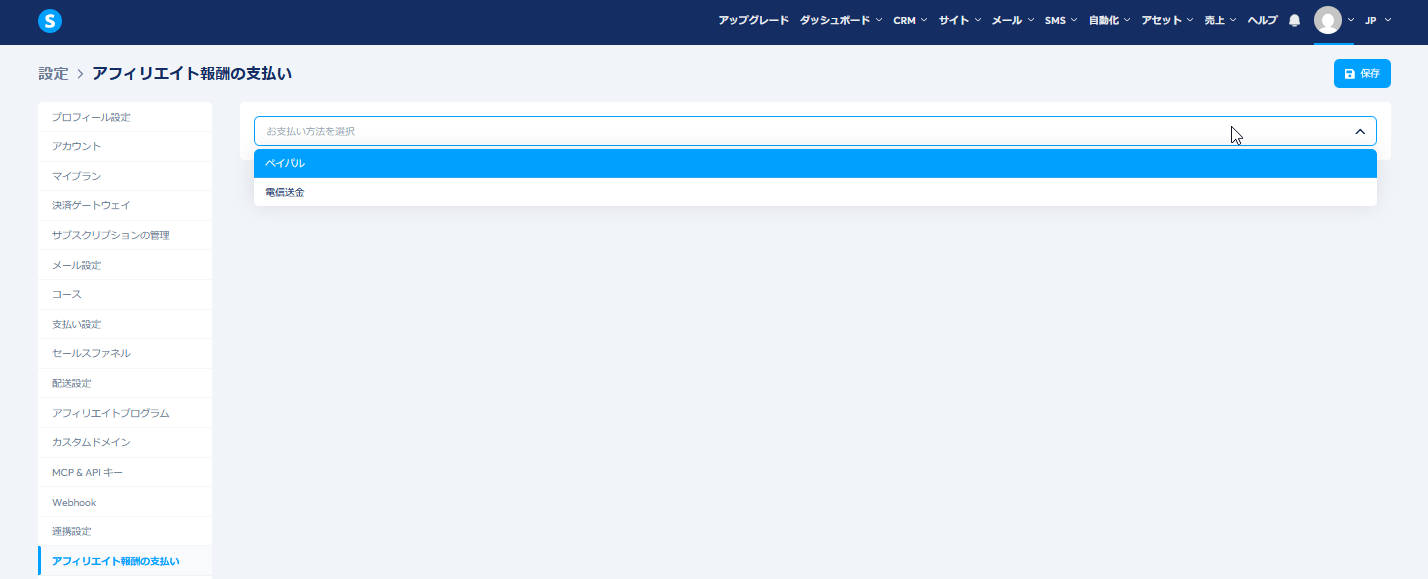Image resolution: width=1428 pixels, height=579 pixels.
Task: Open the JP language selector
Action: click(1378, 20)
